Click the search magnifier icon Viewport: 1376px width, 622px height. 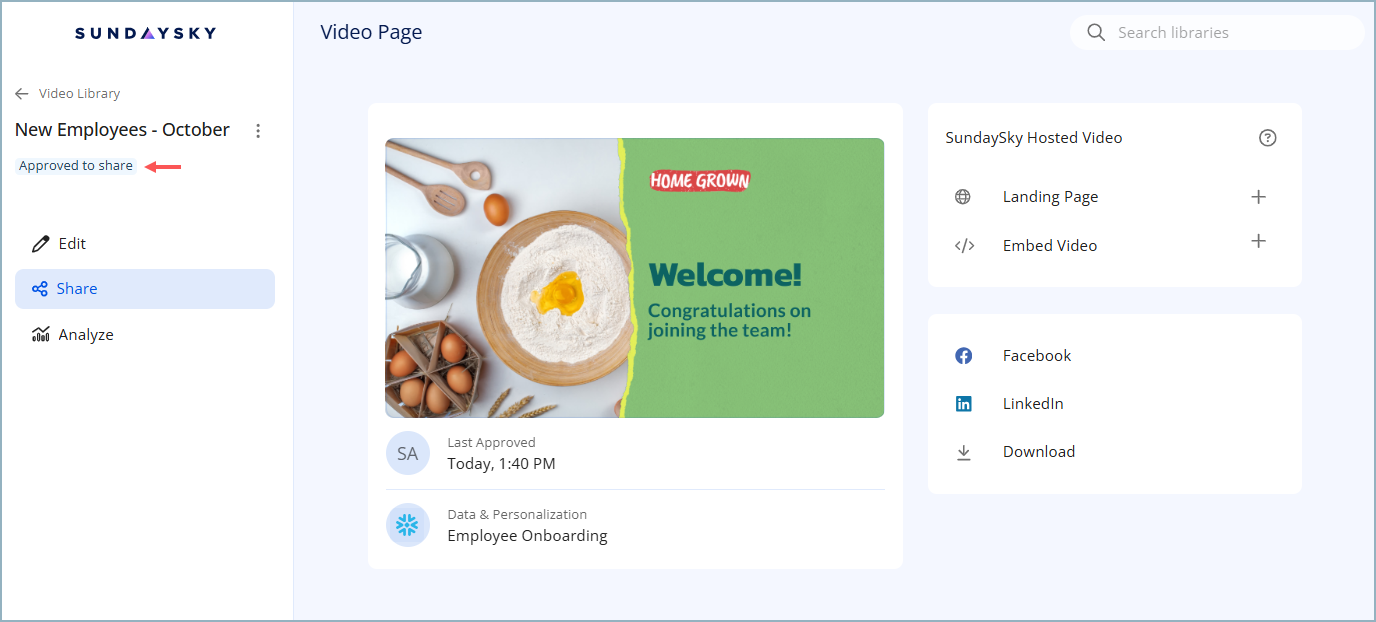1096,33
